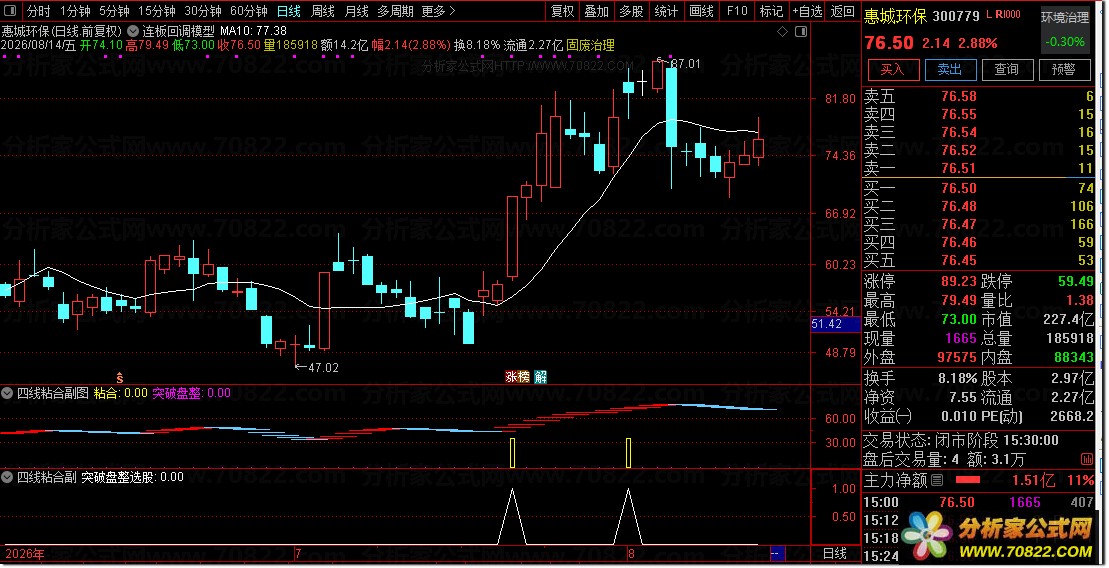This screenshot has width=1109, height=568.
Task: Click the 连板回调模型 indicator name
Action: point(178,31)
